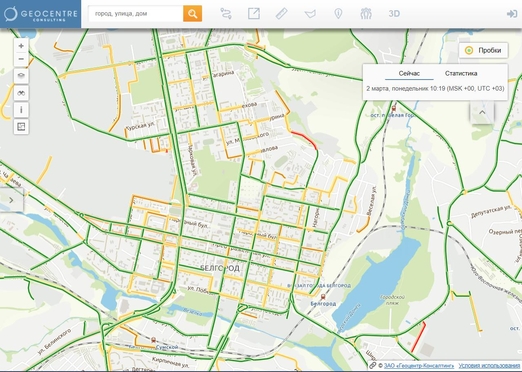Click the orange magnifier search button
522x372 pixels.
point(192,14)
